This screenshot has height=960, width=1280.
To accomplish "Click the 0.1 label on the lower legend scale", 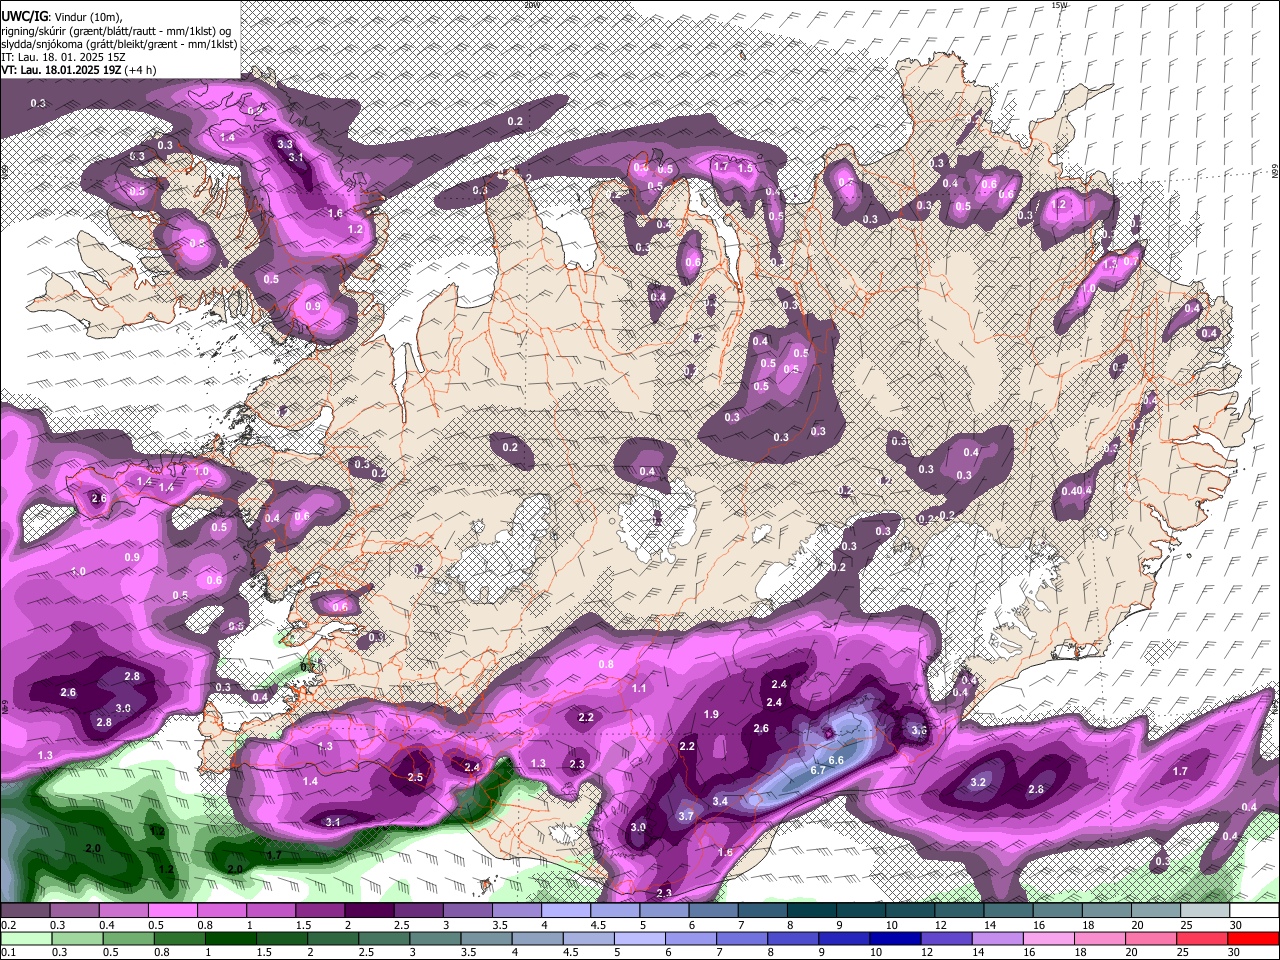I will (x=8, y=953).
